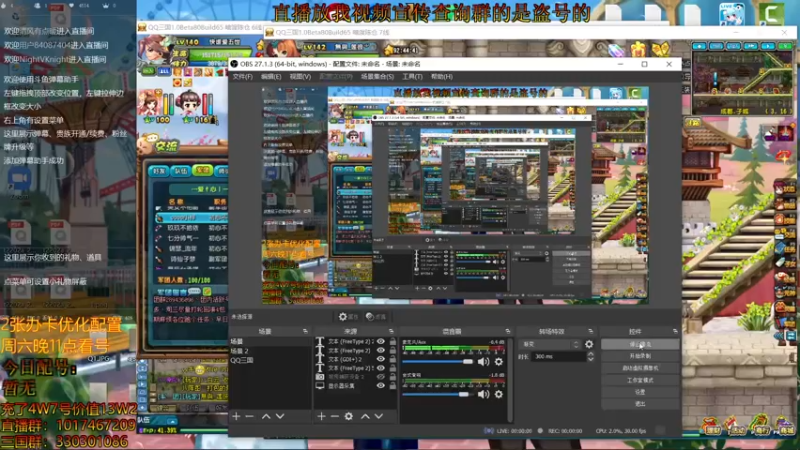Open source 滤镜 filters button above panels

(x=376, y=317)
